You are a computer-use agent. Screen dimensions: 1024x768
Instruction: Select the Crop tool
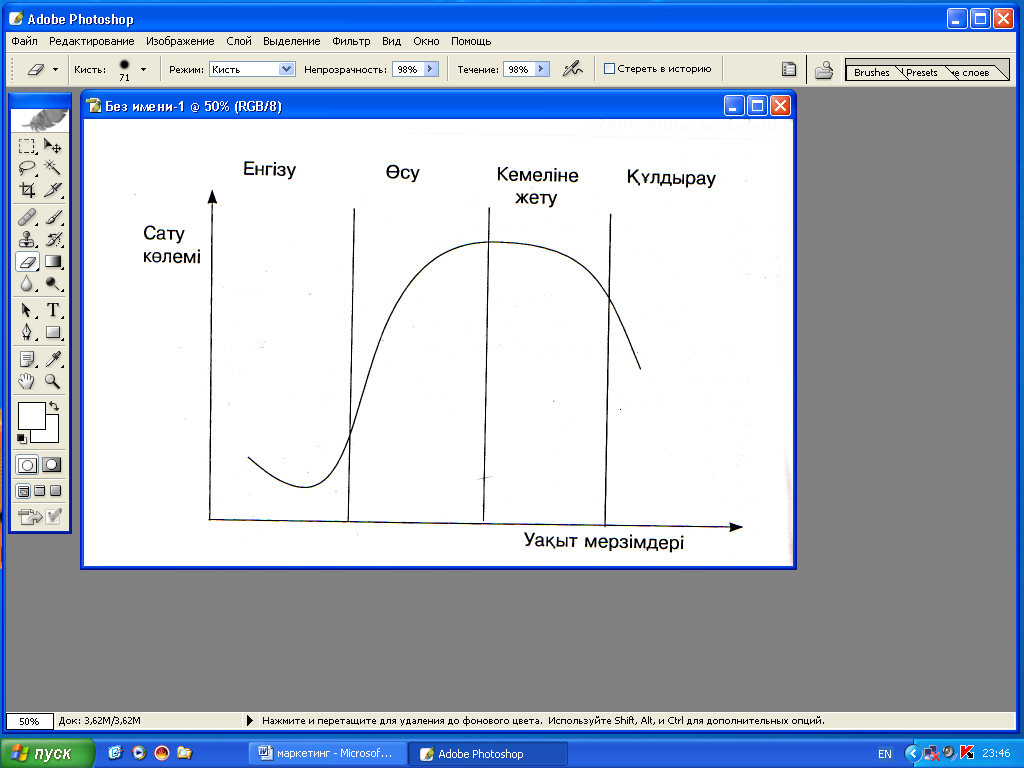point(27,190)
